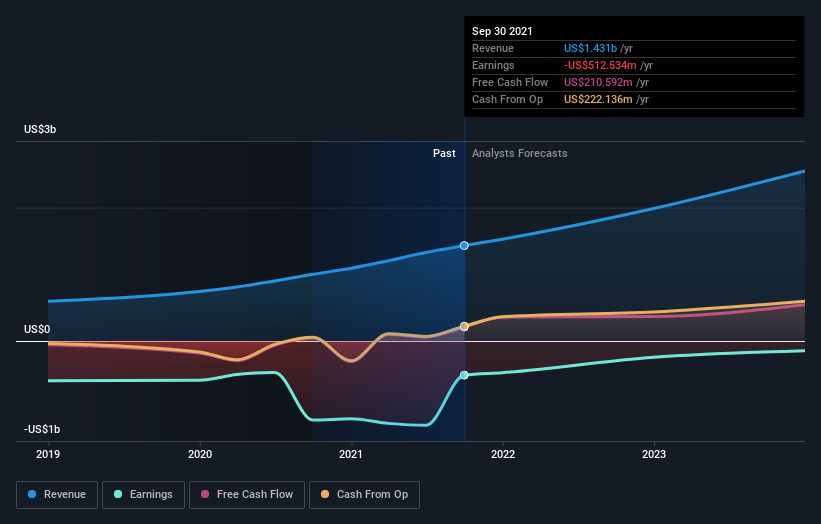
Task: Click the 'Analysts Forecasts' label
Action: pyautogui.click(x=519, y=153)
